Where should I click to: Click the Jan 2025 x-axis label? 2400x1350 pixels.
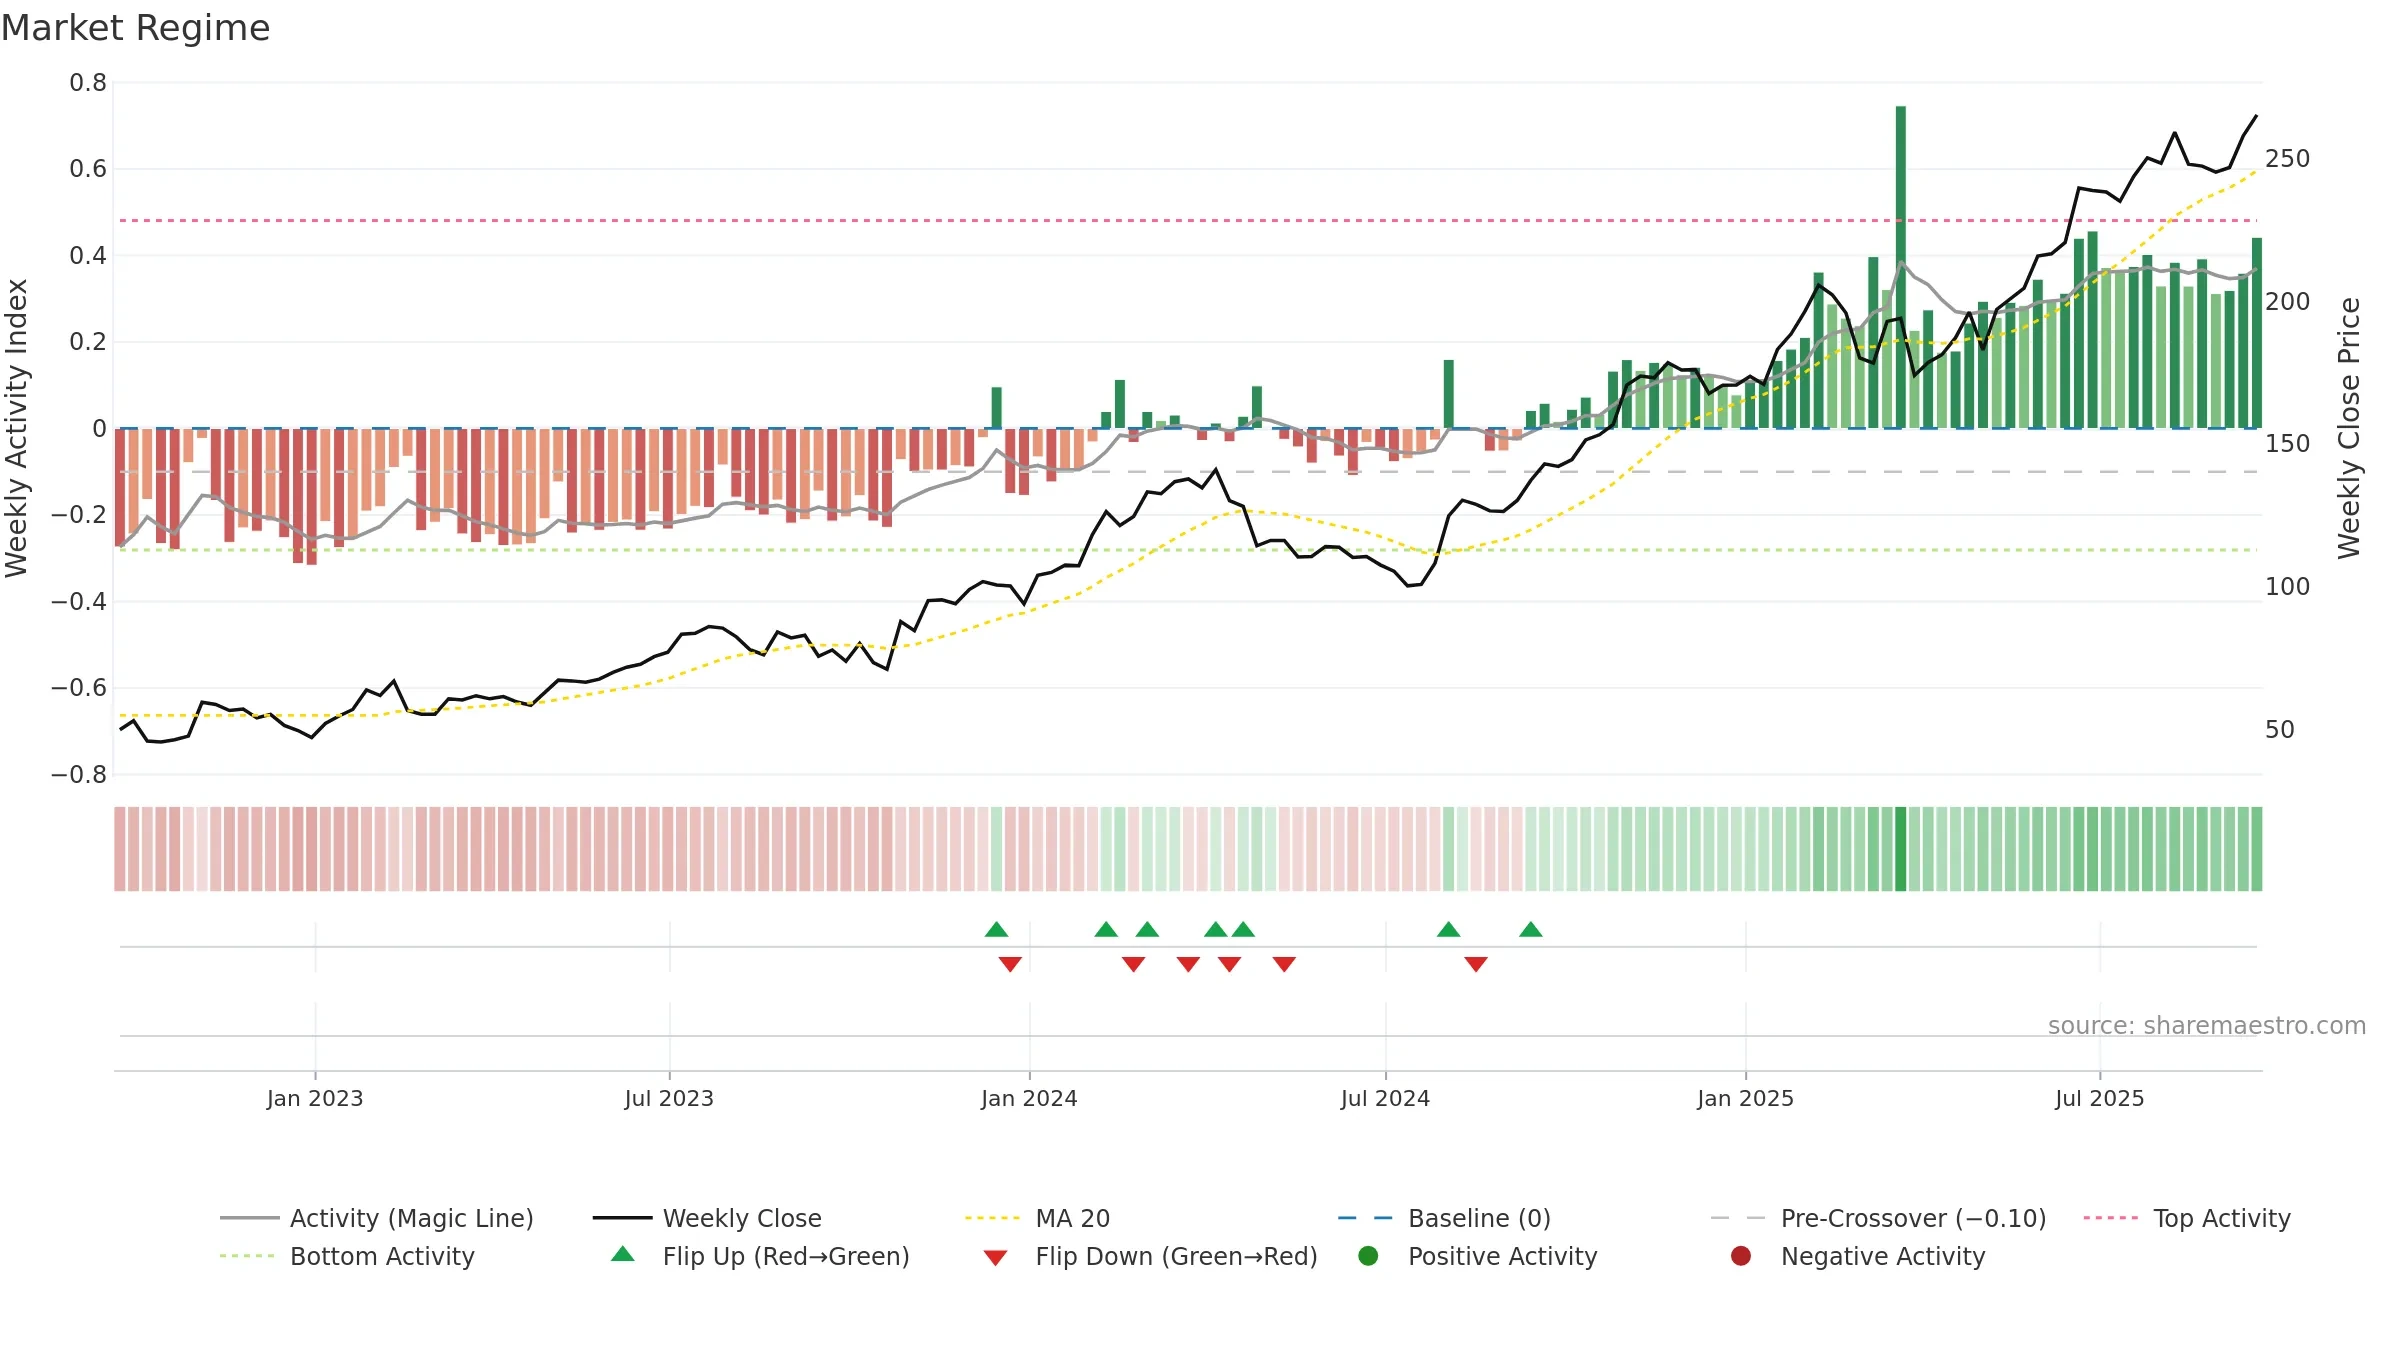click(x=1745, y=1098)
